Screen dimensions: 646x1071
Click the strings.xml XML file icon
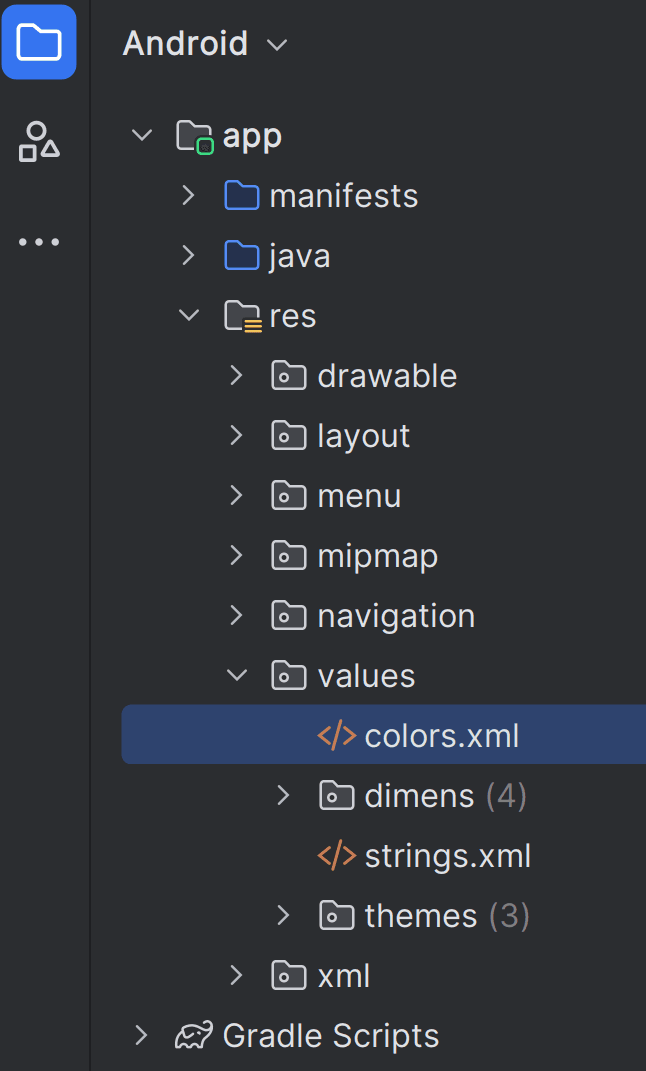coord(337,857)
